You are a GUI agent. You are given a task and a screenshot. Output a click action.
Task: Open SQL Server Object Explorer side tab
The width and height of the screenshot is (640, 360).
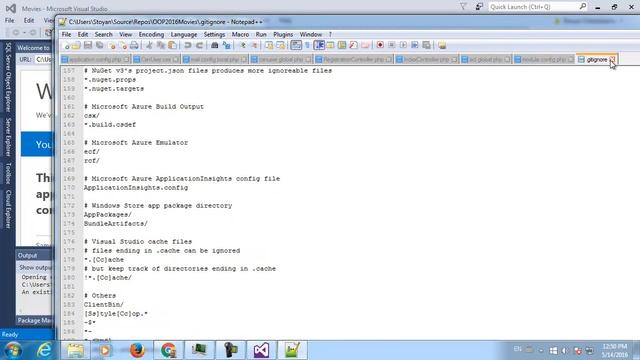(x=8, y=77)
